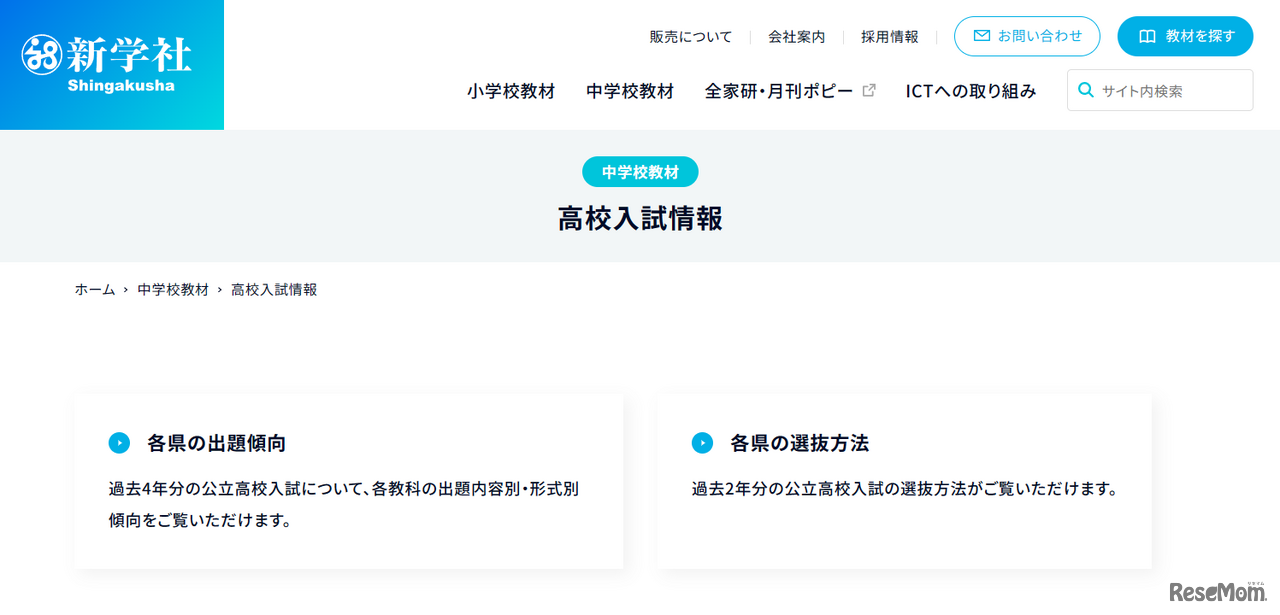
Task: Focus the サイト内検索 search field
Action: pos(1160,90)
